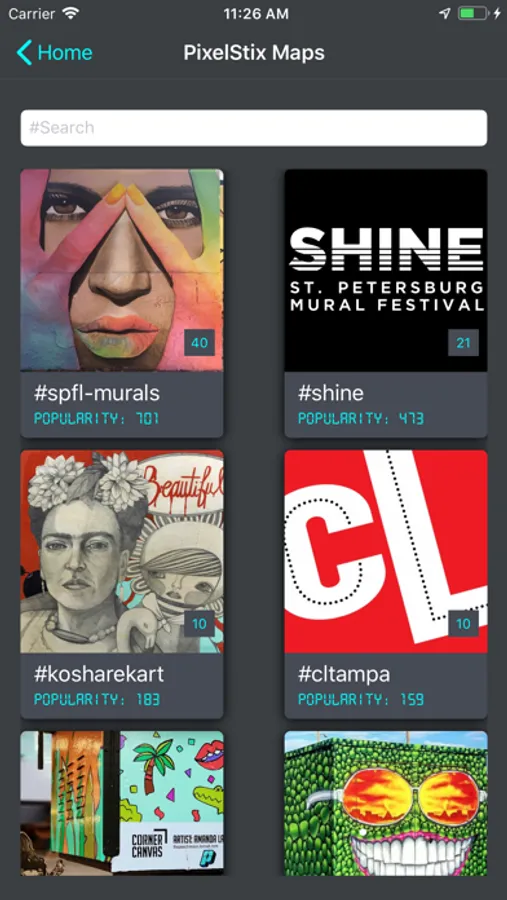The image size is (507, 900).
Task: Open the Corner Canvas mural thumbnail
Action: pos(122,803)
